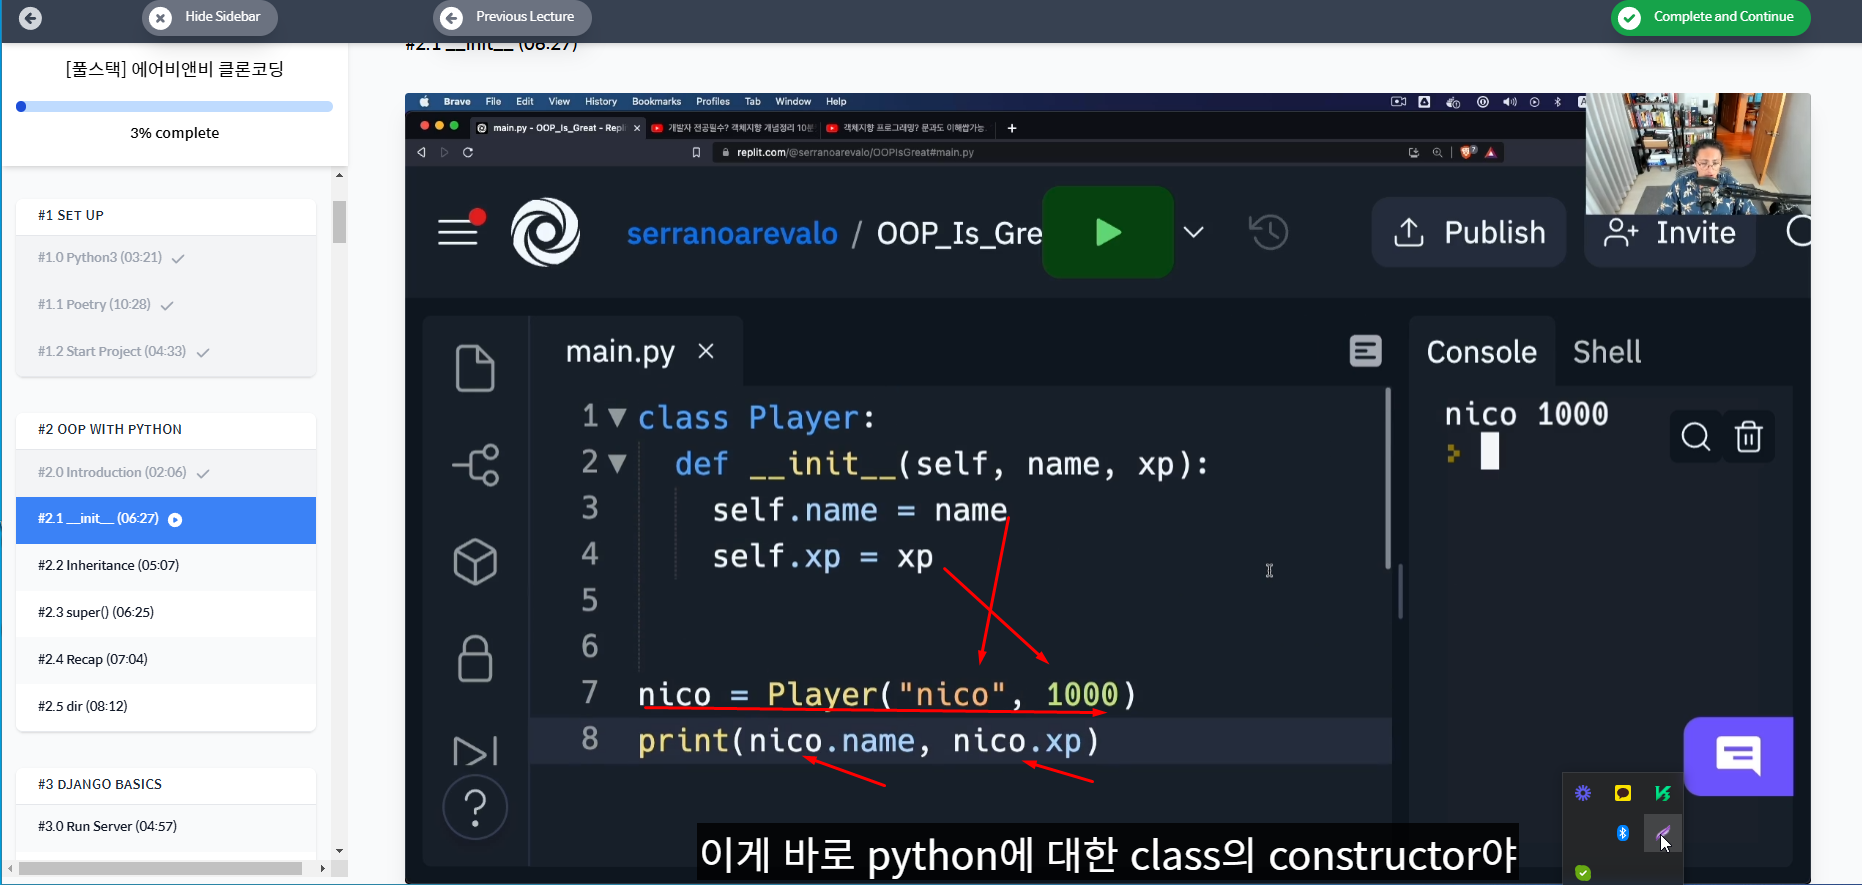Screen dimensions: 1862x885
Task: Open the Files panel icon in Replit
Action: (475, 368)
